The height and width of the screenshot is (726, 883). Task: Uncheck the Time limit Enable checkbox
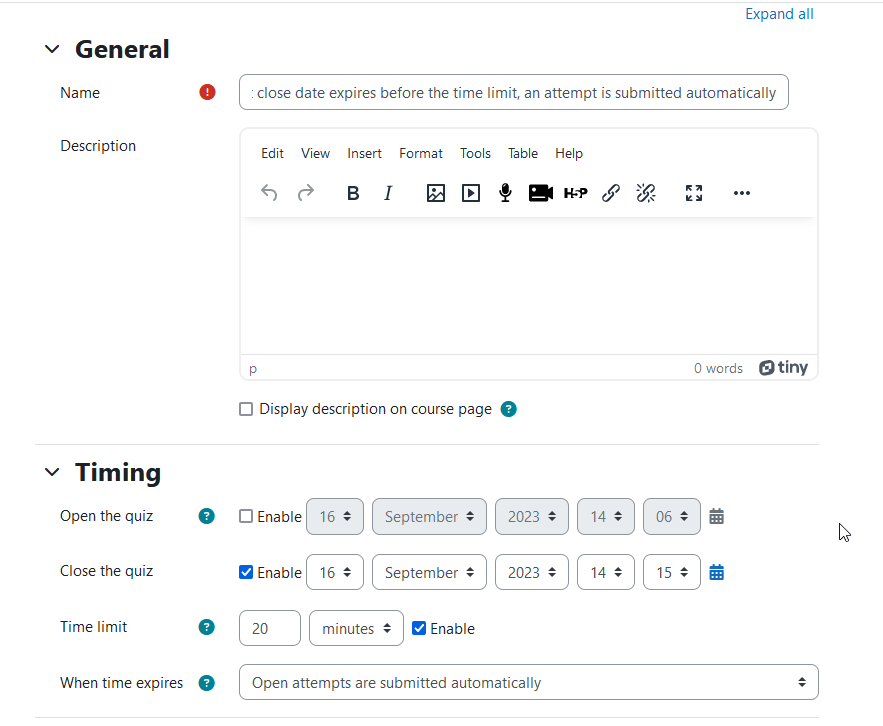pos(419,628)
